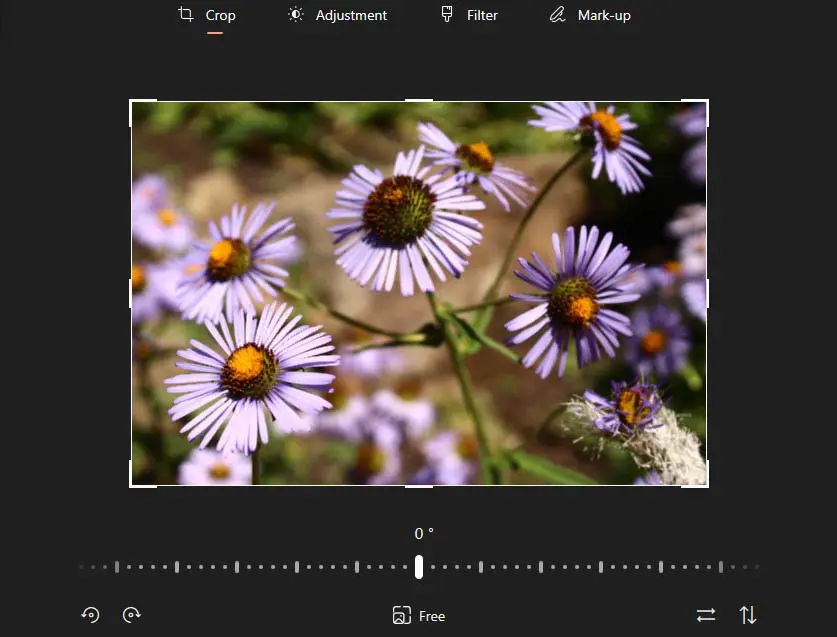Open the Free aspect ratio options
The image size is (837, 637).
pos(419,616)
